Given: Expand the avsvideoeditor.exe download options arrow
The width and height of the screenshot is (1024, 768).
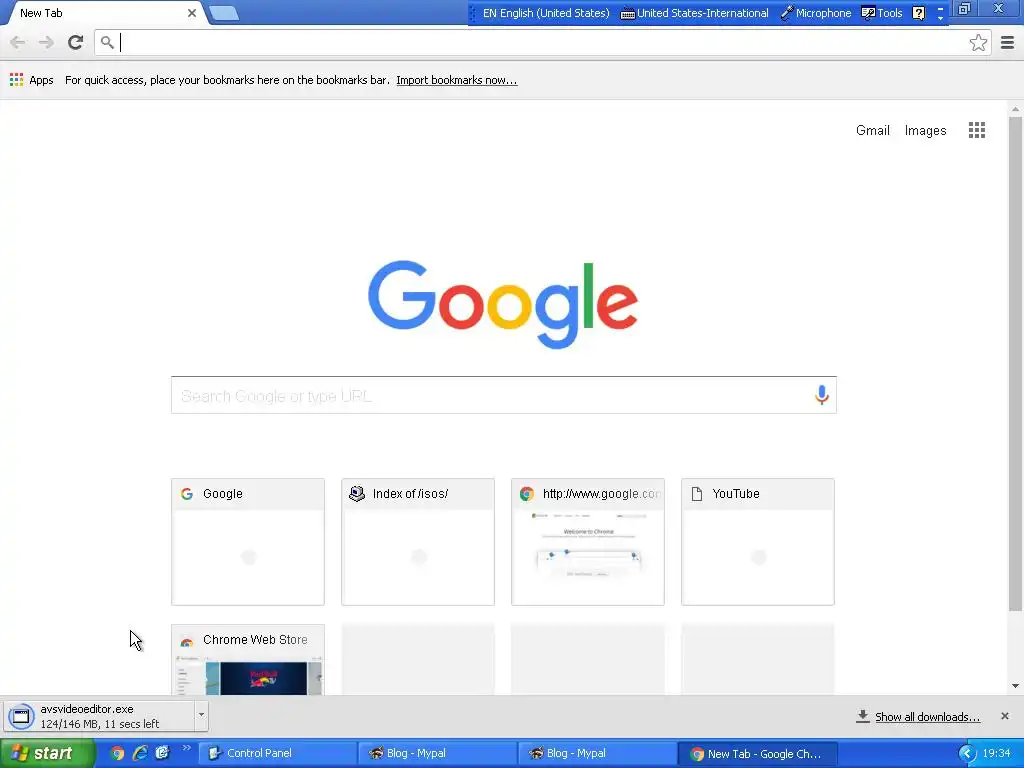Looking at the screenshot, I should (x=201, y=715).
